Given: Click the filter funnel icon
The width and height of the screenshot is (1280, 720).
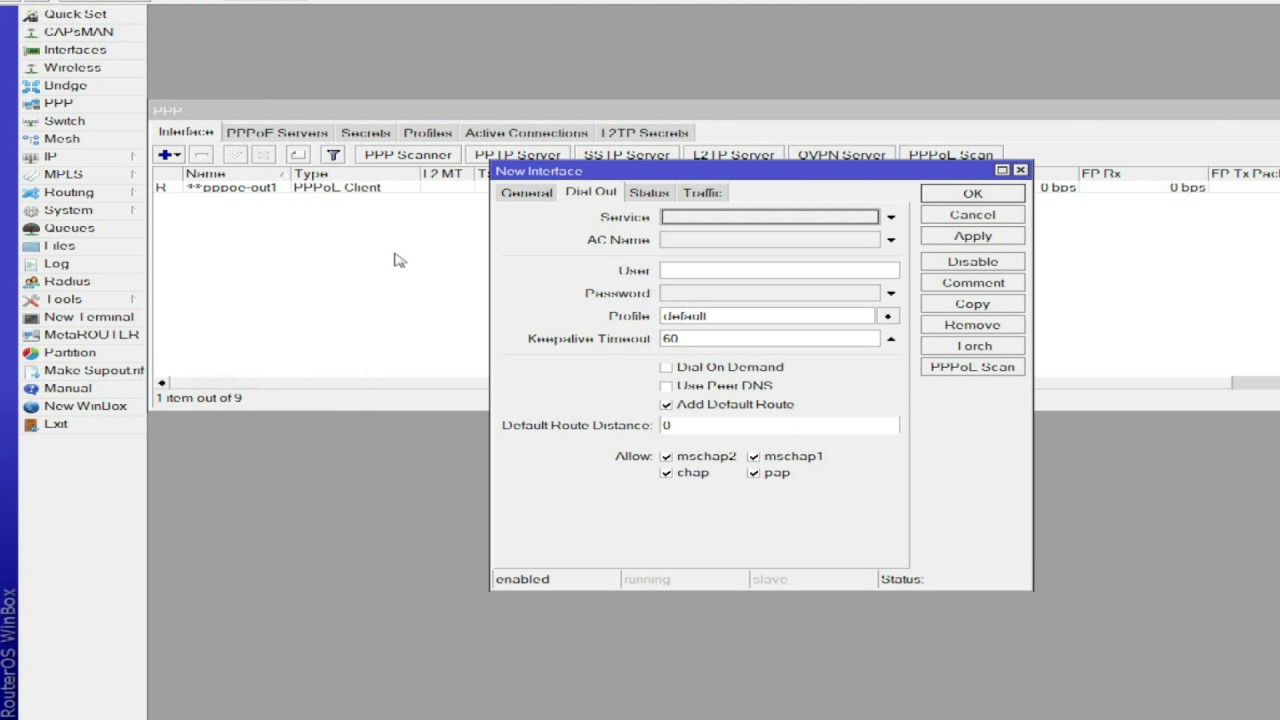Looking at the screenshot, I should pos(333,155).
